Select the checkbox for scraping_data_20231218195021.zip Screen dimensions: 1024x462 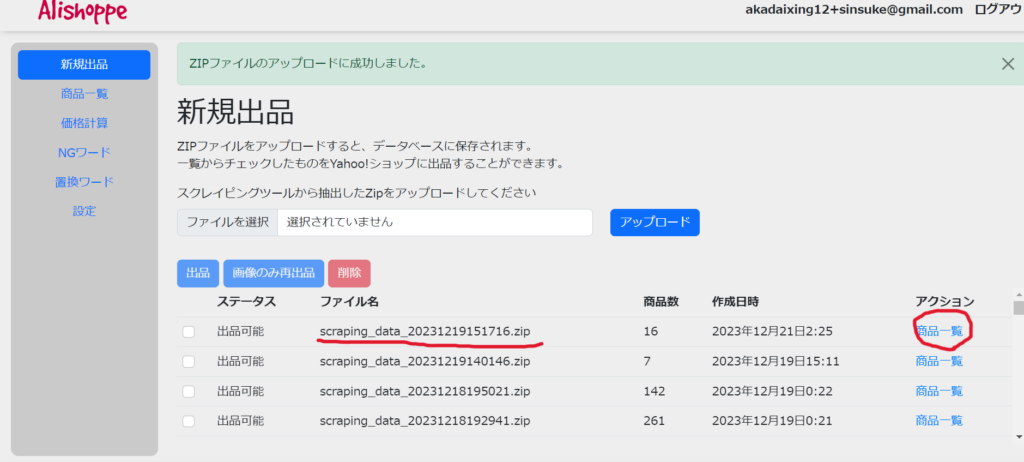pos(189,391)
